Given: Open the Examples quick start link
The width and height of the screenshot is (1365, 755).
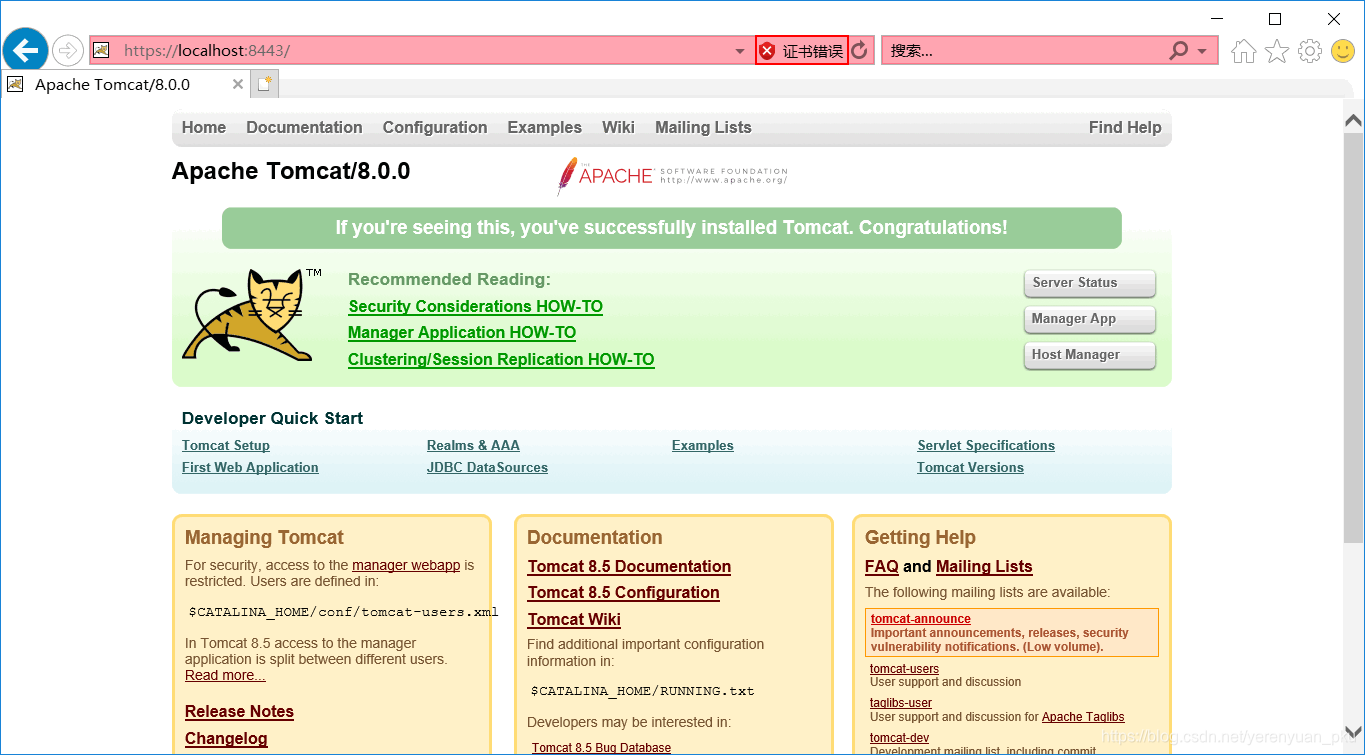Looking at the screenshot, I should (703, 445).
